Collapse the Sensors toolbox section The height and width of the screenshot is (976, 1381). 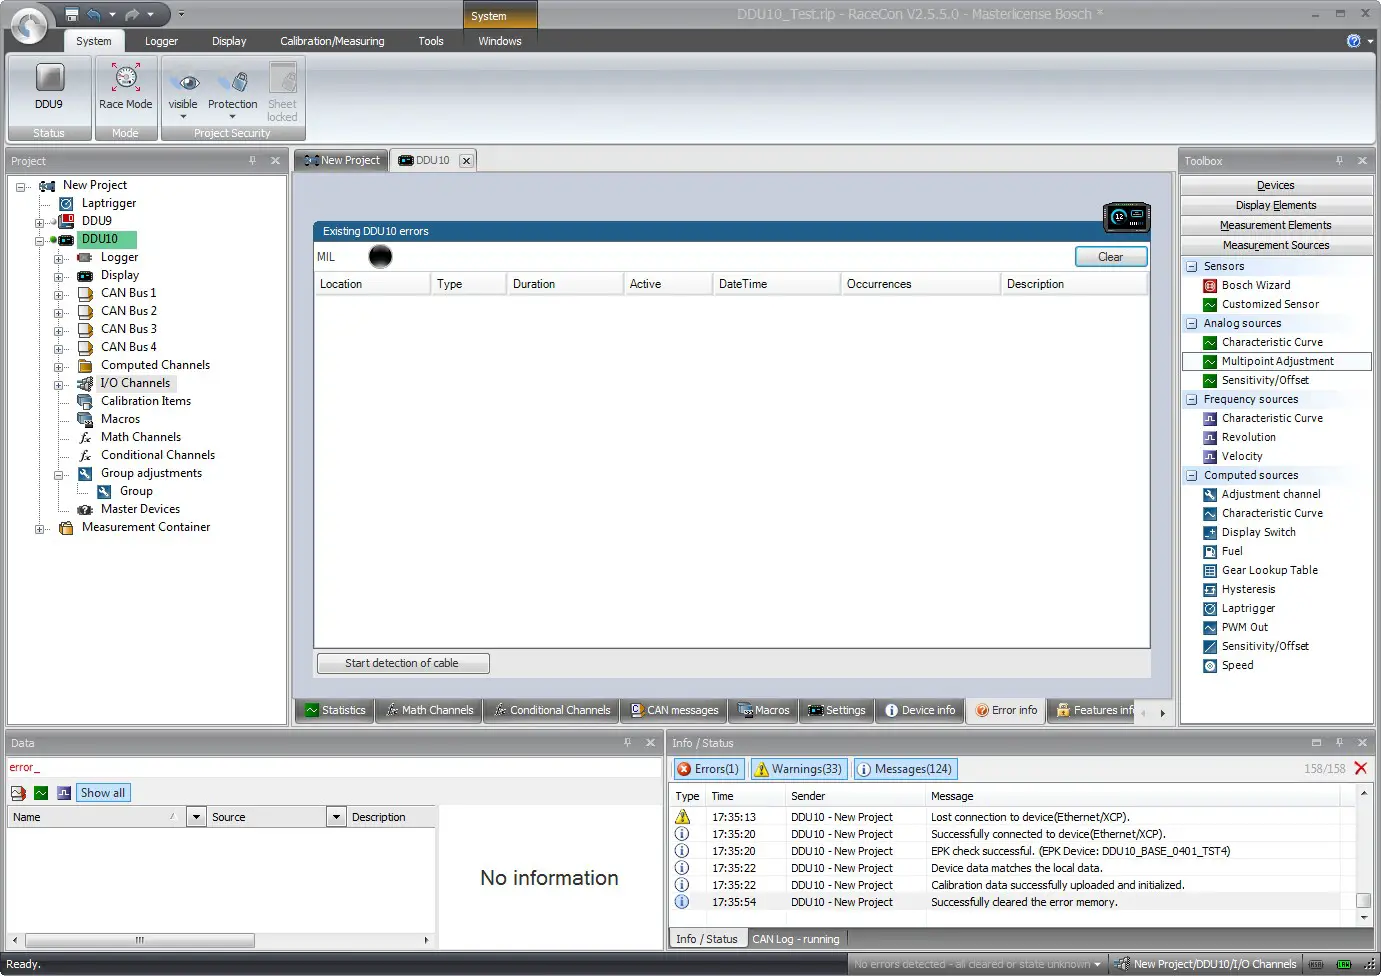click(1192, 267)
